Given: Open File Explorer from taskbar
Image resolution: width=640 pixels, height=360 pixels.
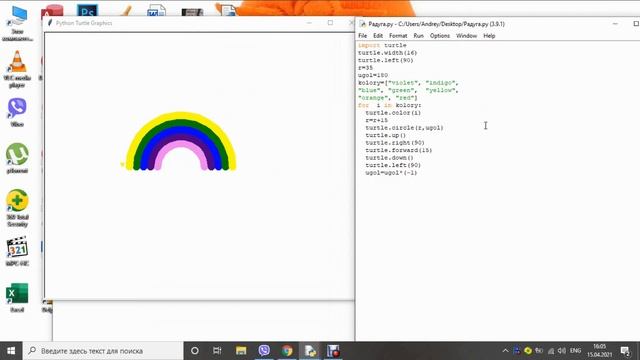Looking at the screenshot, I should click(x=241, y=351).
